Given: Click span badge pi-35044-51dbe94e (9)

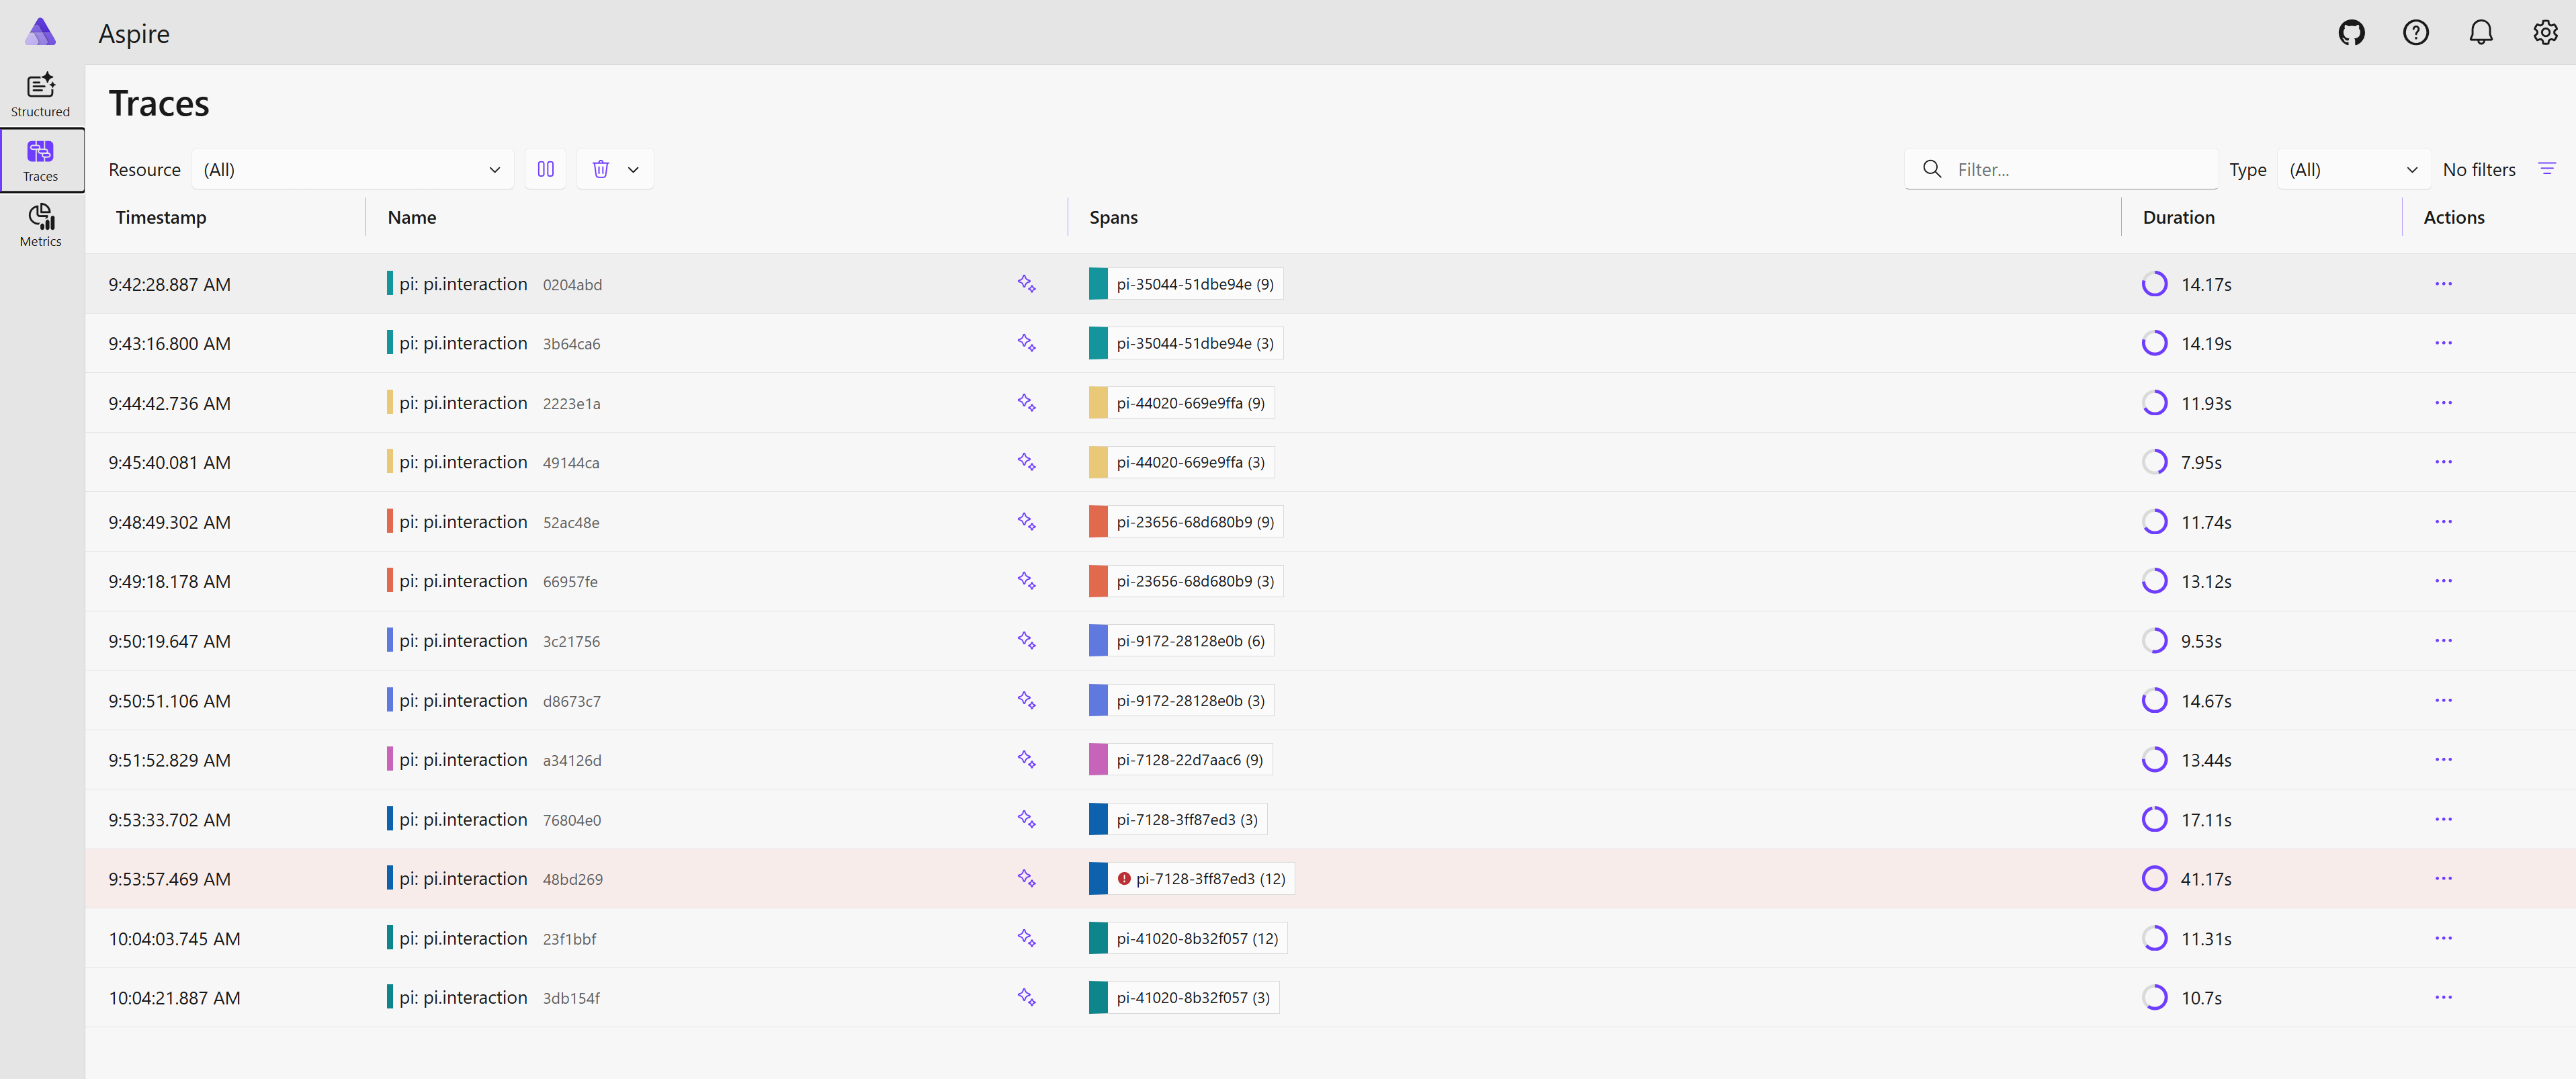Looking at the screenshot, I should click(x=1186, y=284).
